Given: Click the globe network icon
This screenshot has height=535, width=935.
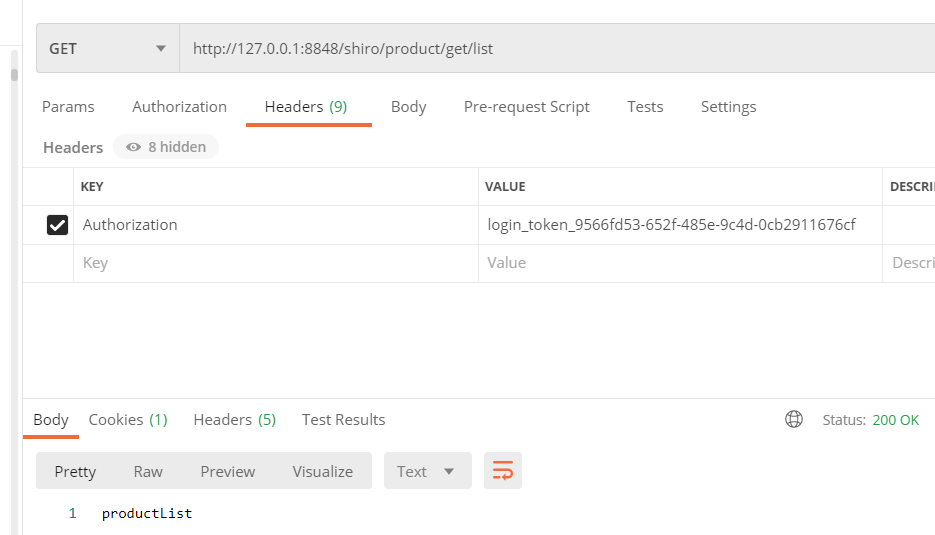Looking at the screenshot, I should click(794, 419).
